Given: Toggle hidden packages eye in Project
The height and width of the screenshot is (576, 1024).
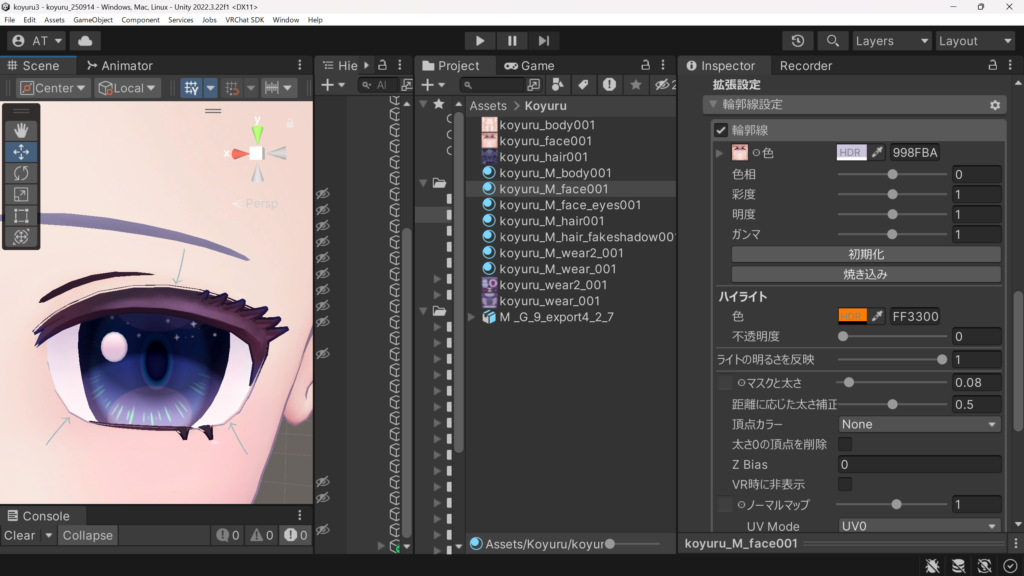Looking at the screenshot, I should (665, 84).
